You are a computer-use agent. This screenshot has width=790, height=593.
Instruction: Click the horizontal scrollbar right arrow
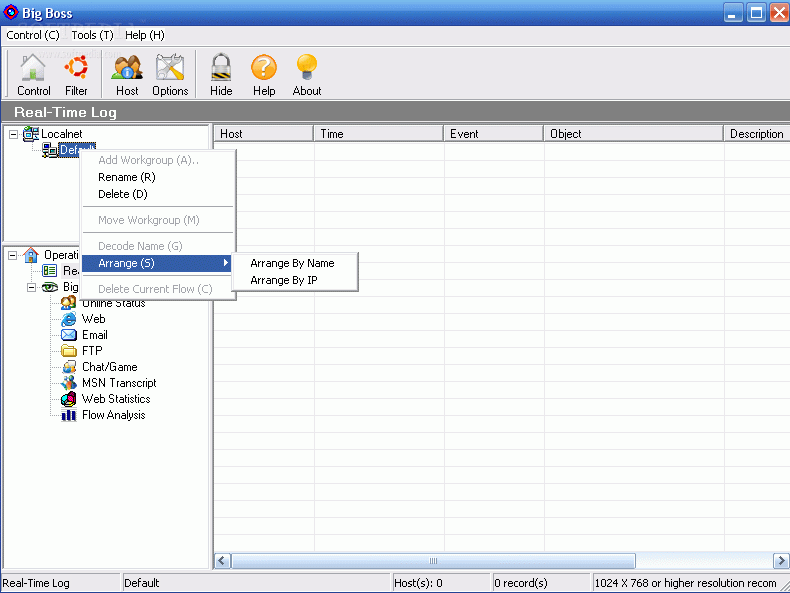click(x=781, y=561)
